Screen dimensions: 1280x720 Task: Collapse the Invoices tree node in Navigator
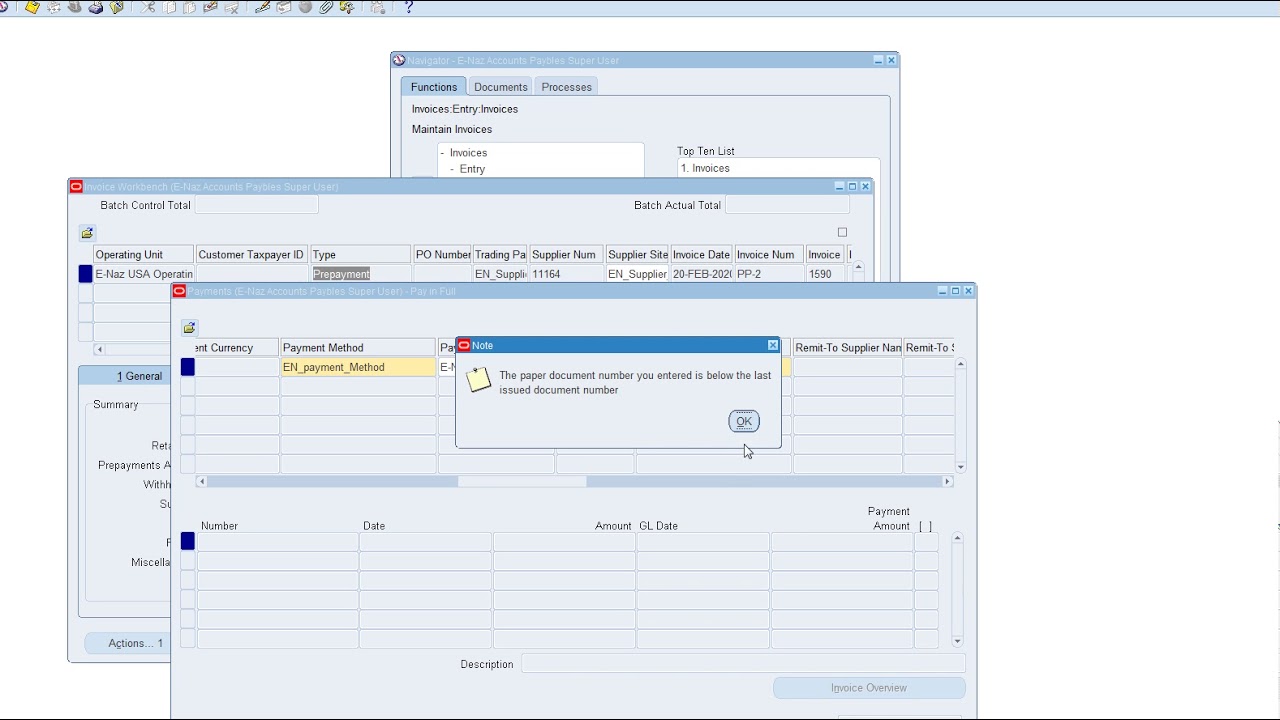[x=442, y=153]
